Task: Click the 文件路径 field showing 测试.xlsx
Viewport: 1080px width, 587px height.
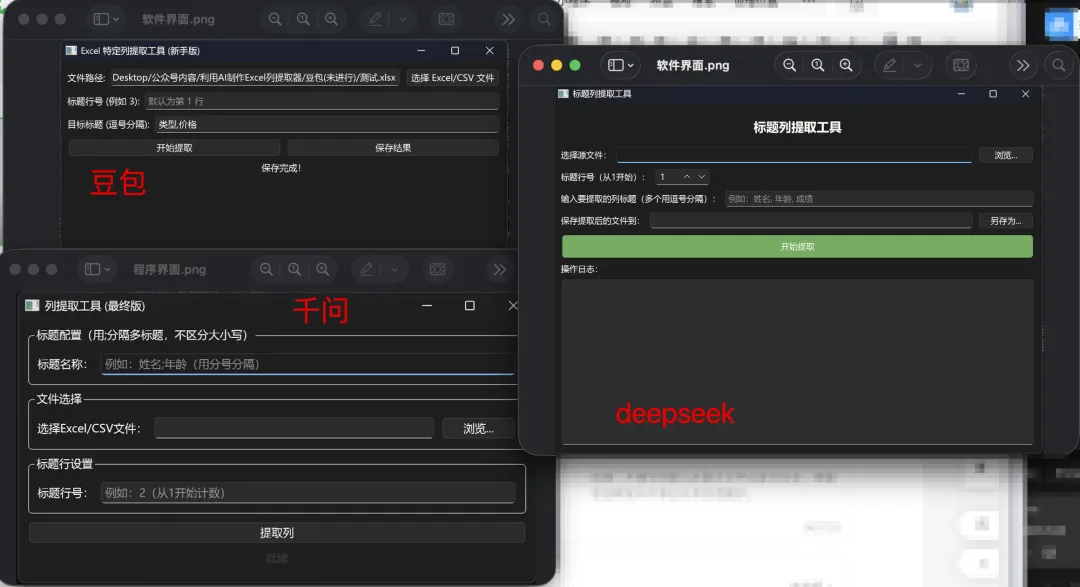Action: pos(254,78)
